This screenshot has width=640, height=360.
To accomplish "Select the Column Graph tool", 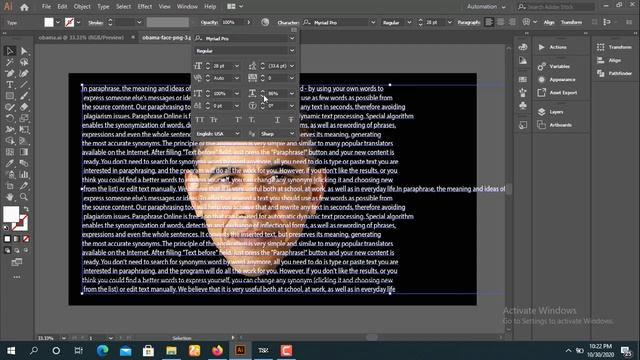I will point(24,175).
